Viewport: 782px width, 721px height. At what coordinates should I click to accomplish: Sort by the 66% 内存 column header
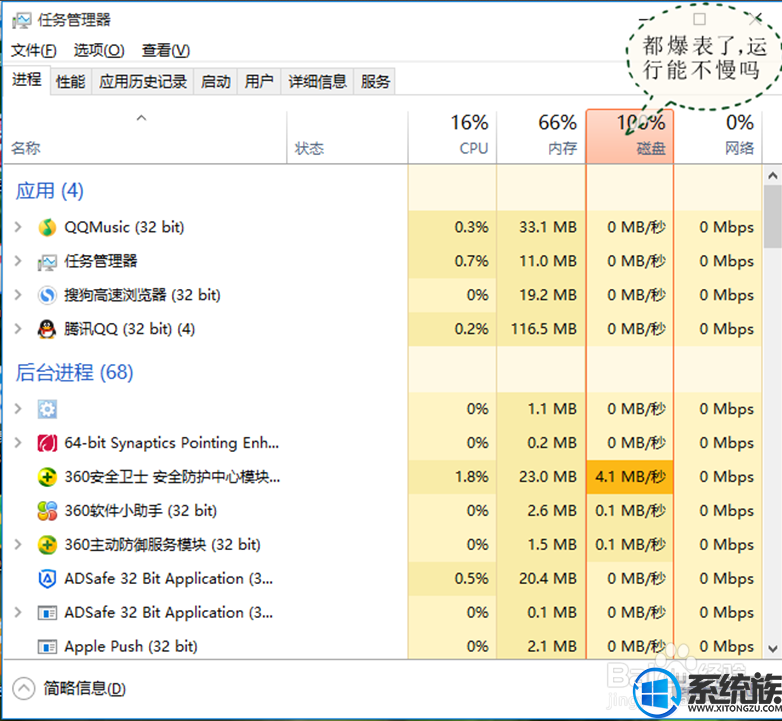(x=541, y=137)
